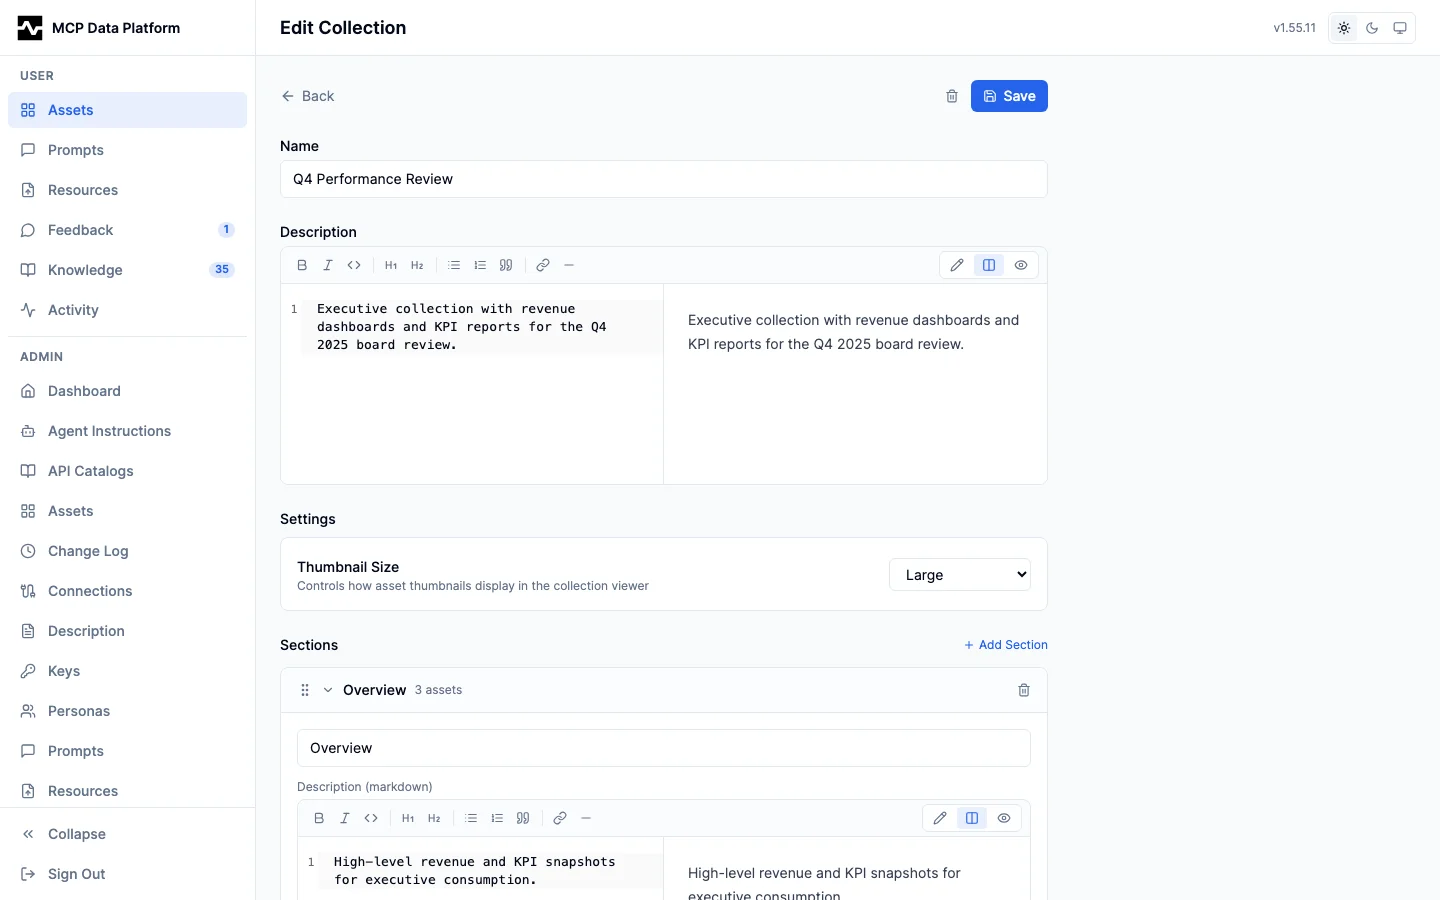Screen dimensions: 1440x900
Task: Open Resources under ADMIN in sidebar
Action: coord(127,791)
